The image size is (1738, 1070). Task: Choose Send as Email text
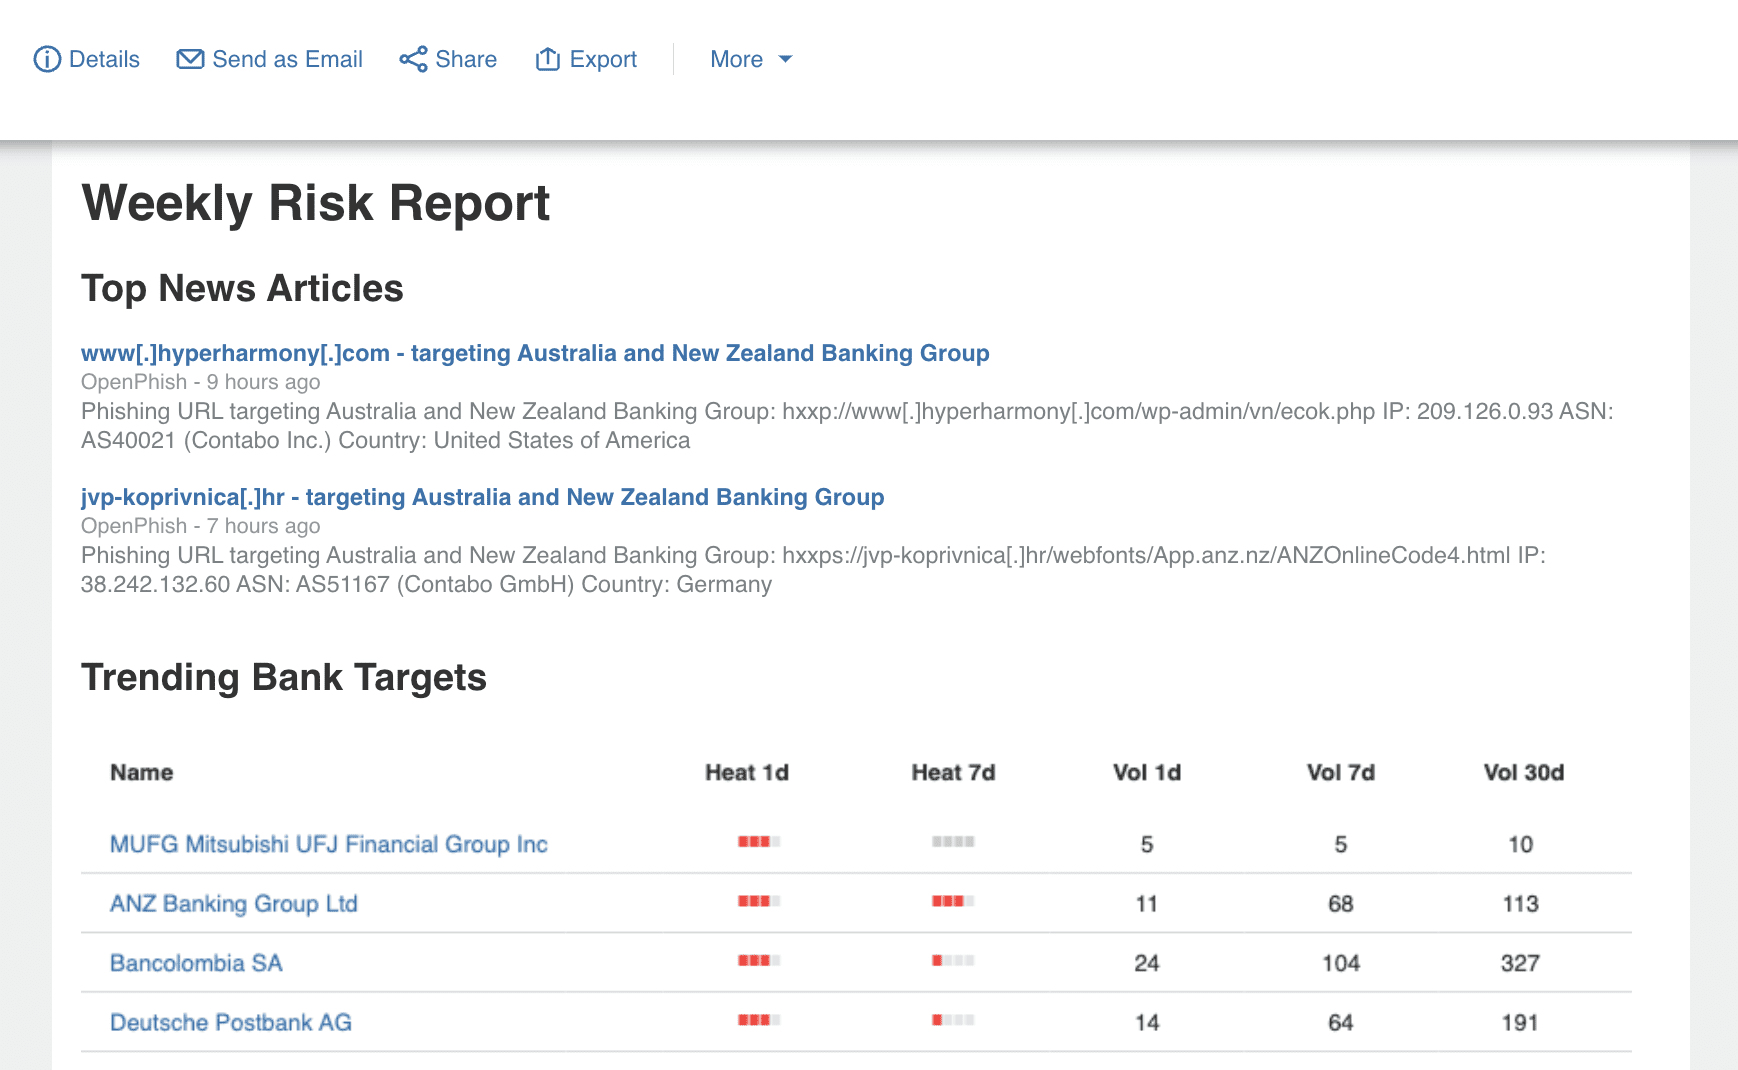287,59
